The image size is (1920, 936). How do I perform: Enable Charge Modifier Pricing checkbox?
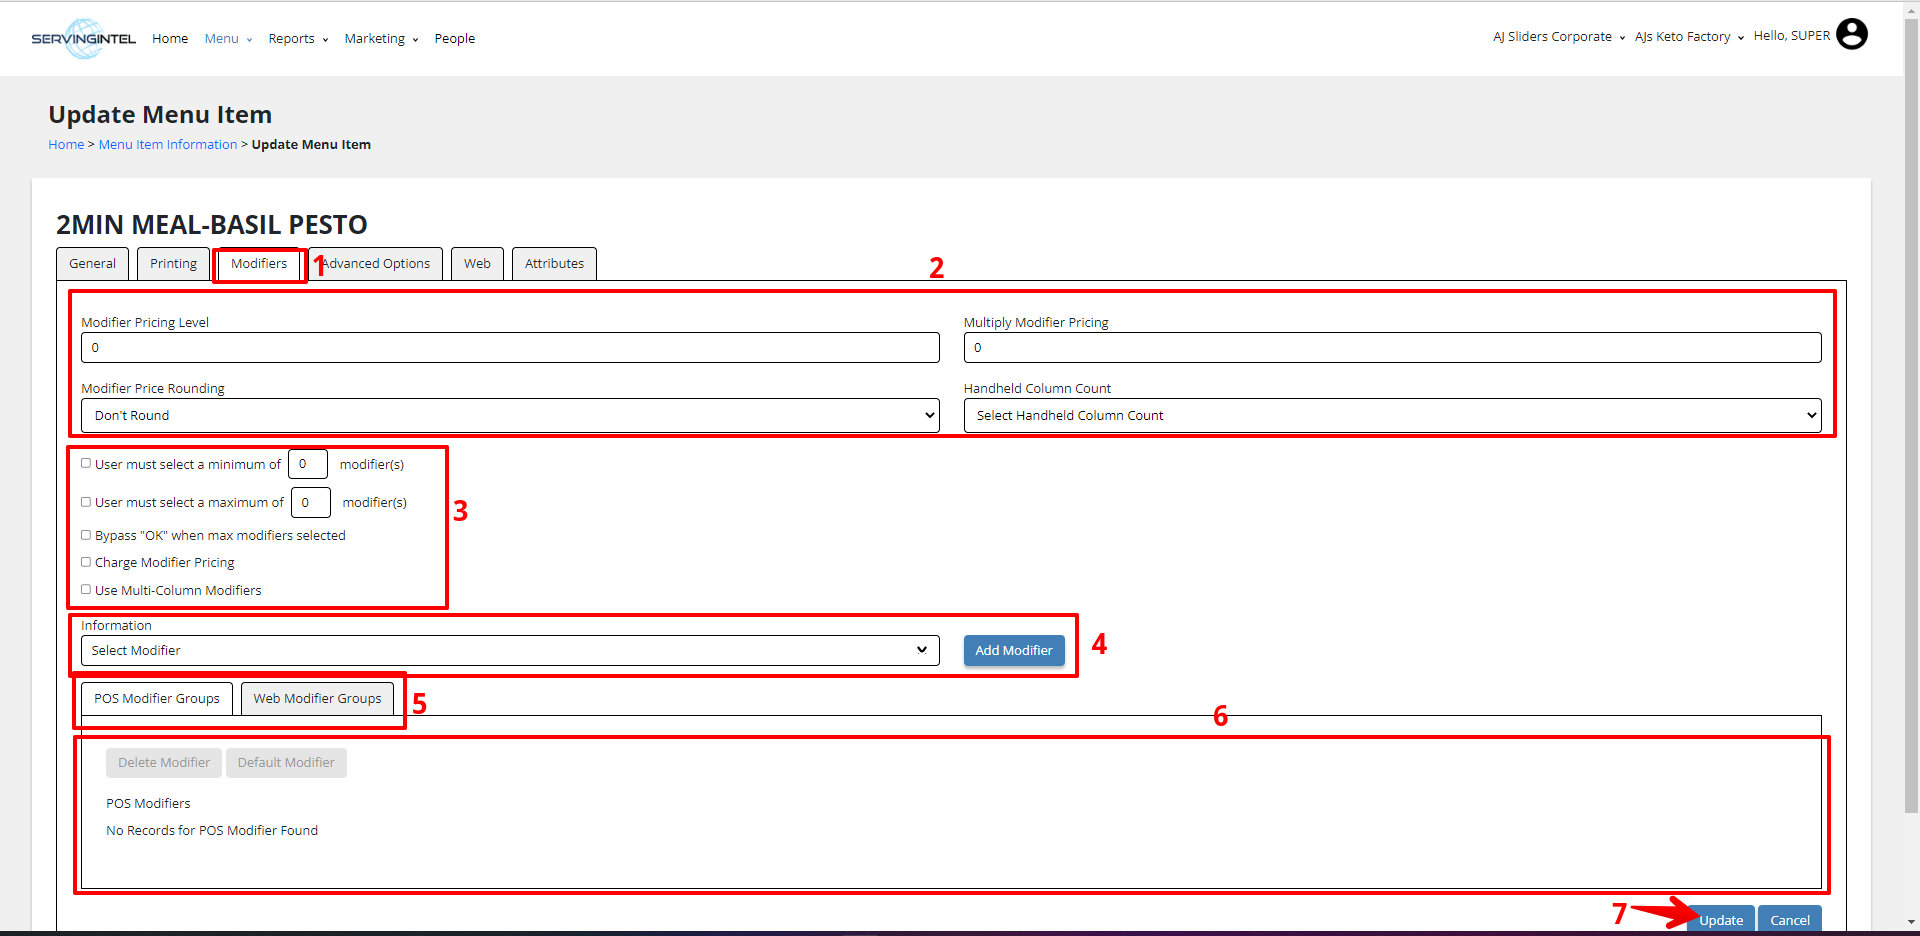point(86,563)
